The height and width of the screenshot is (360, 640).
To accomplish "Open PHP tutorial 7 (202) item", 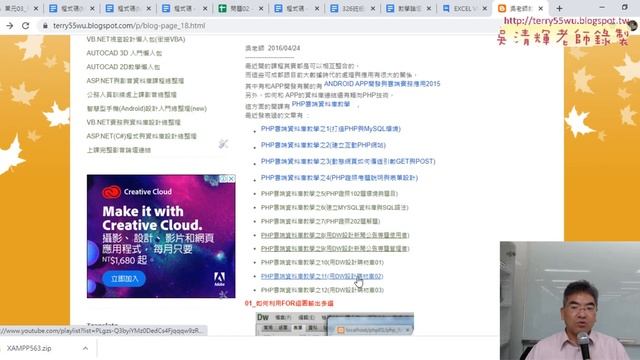I will pyautogui.click(x=320, y=221).
